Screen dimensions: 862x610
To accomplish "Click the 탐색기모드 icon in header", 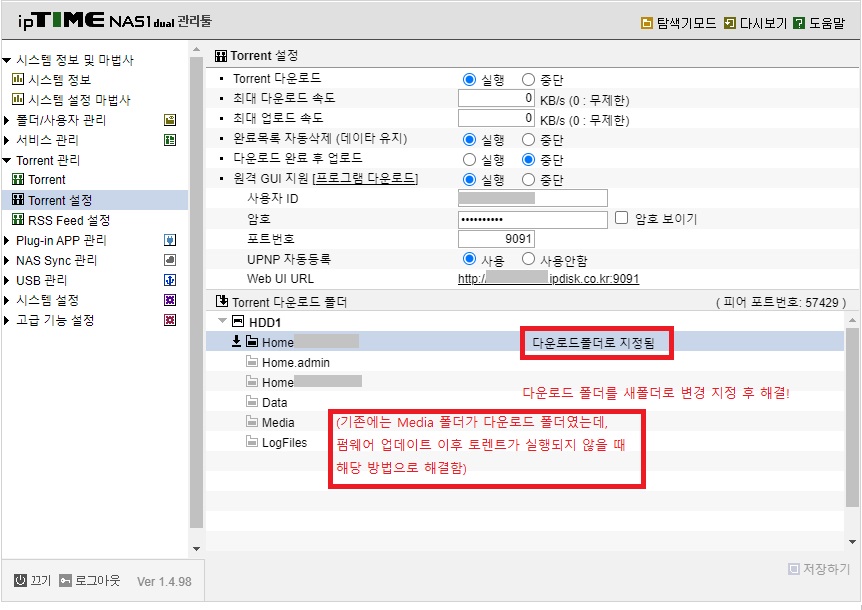I will pyautogui.click(x=646, y=23).
